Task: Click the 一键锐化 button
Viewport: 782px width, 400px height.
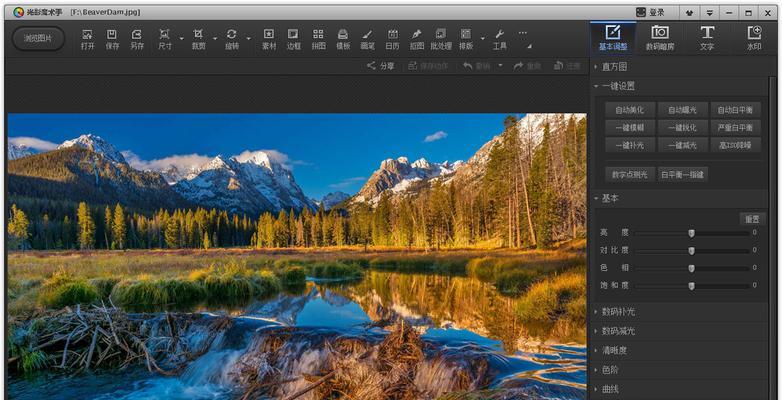Action: click(683, 127)
